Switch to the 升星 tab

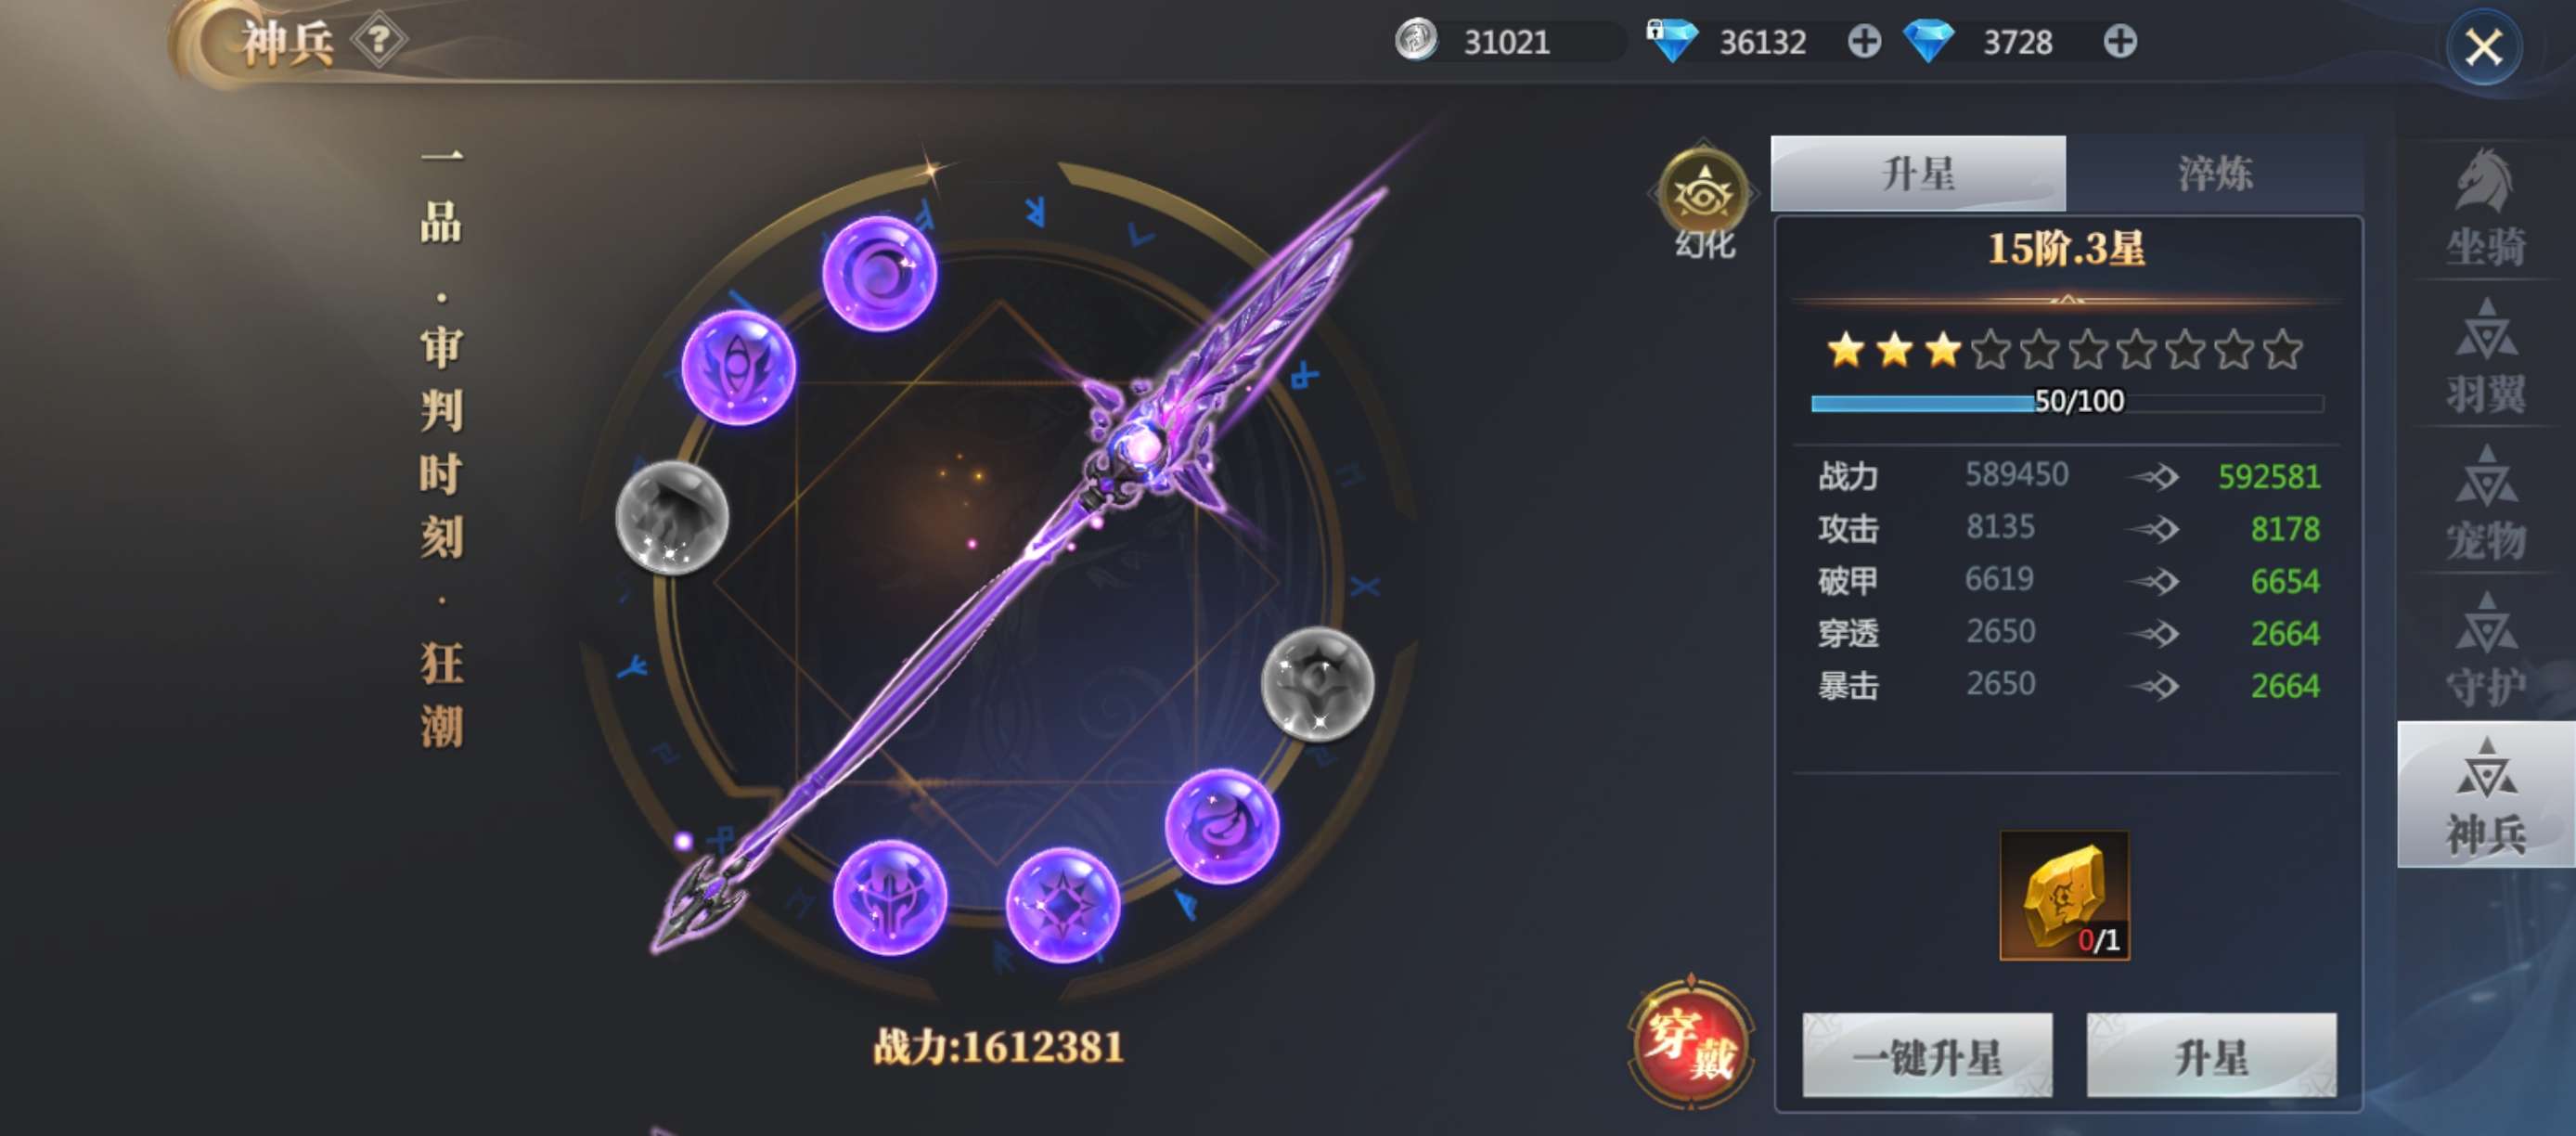1918,174
